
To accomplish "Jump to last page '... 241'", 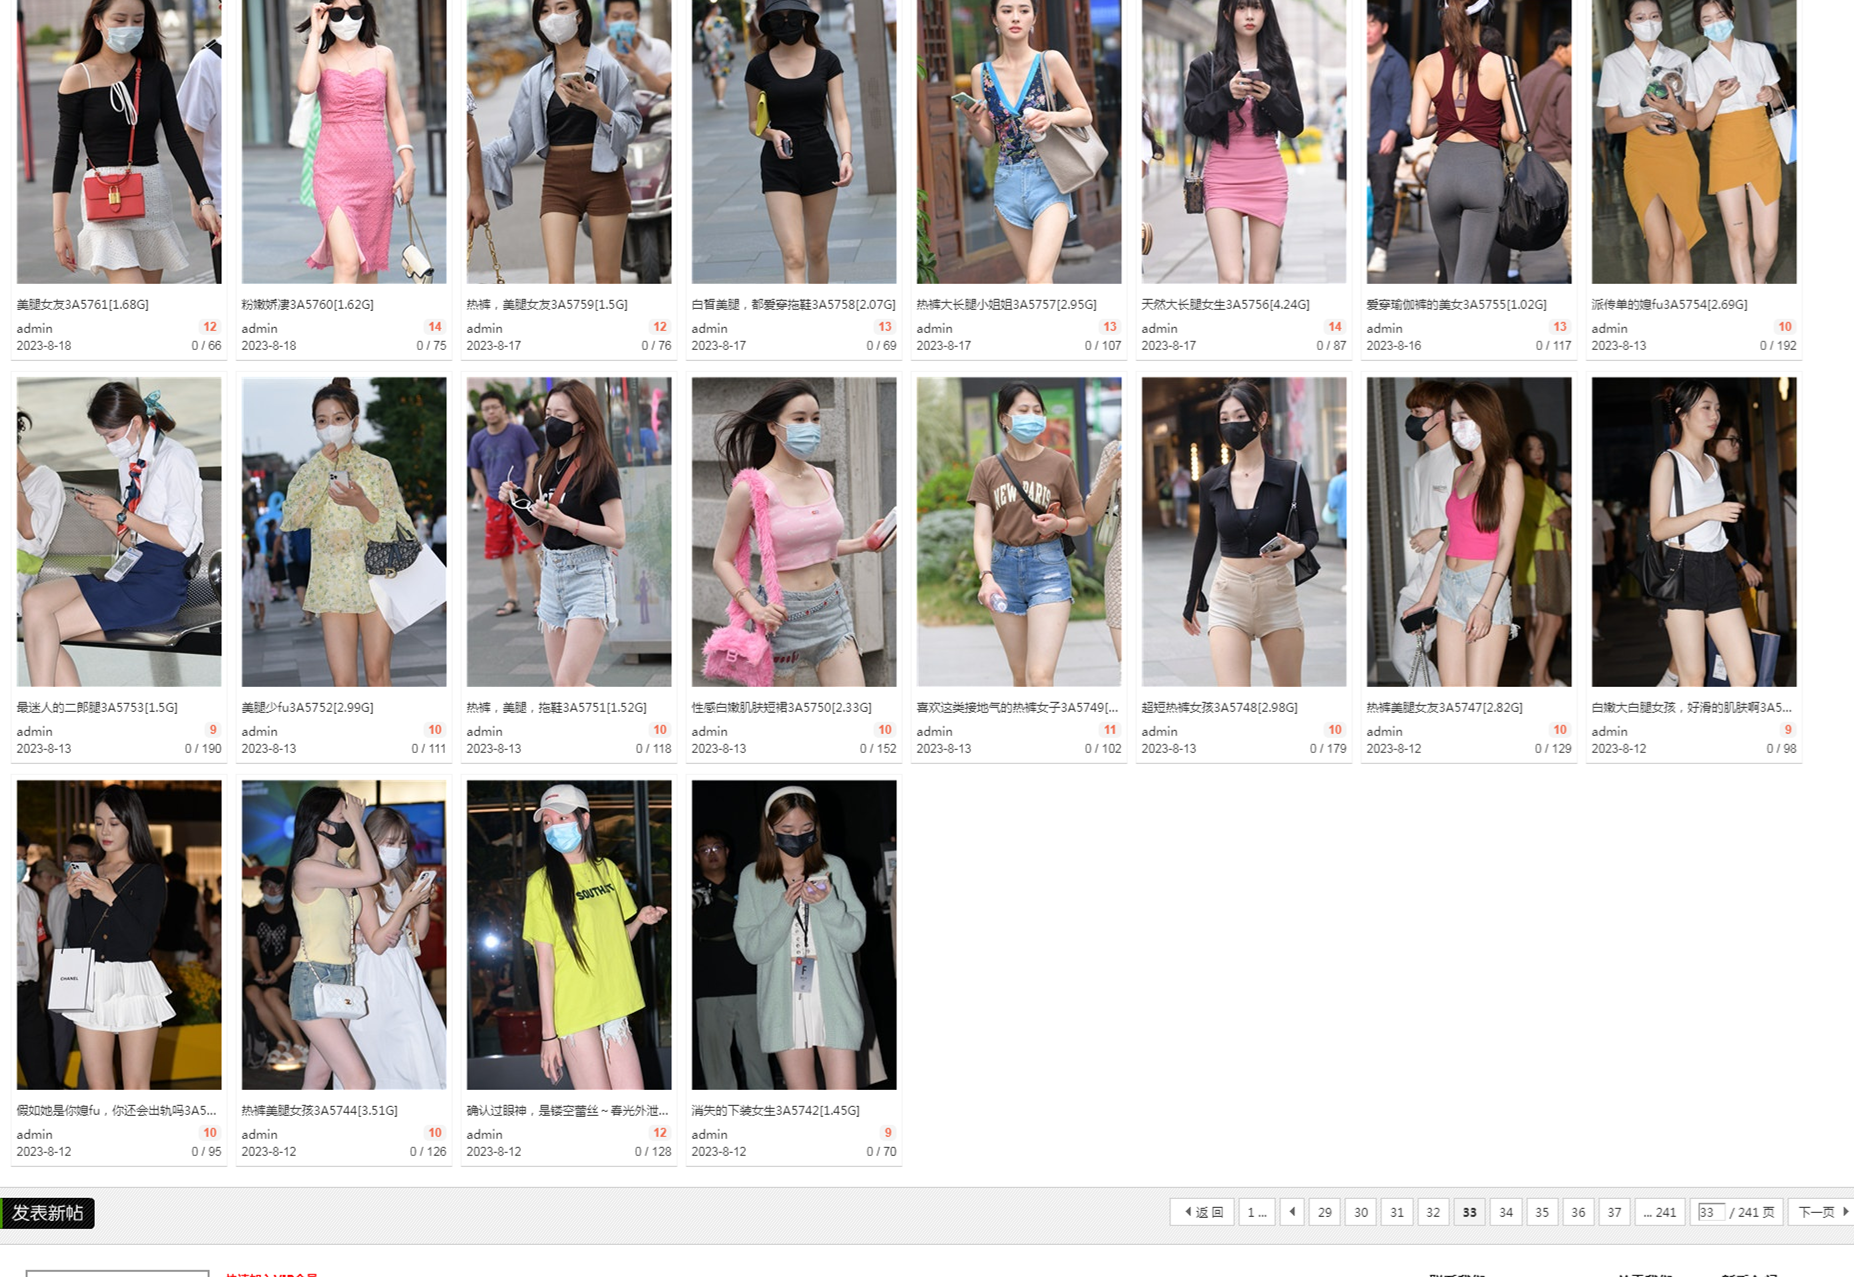I will point(1660,1212).
